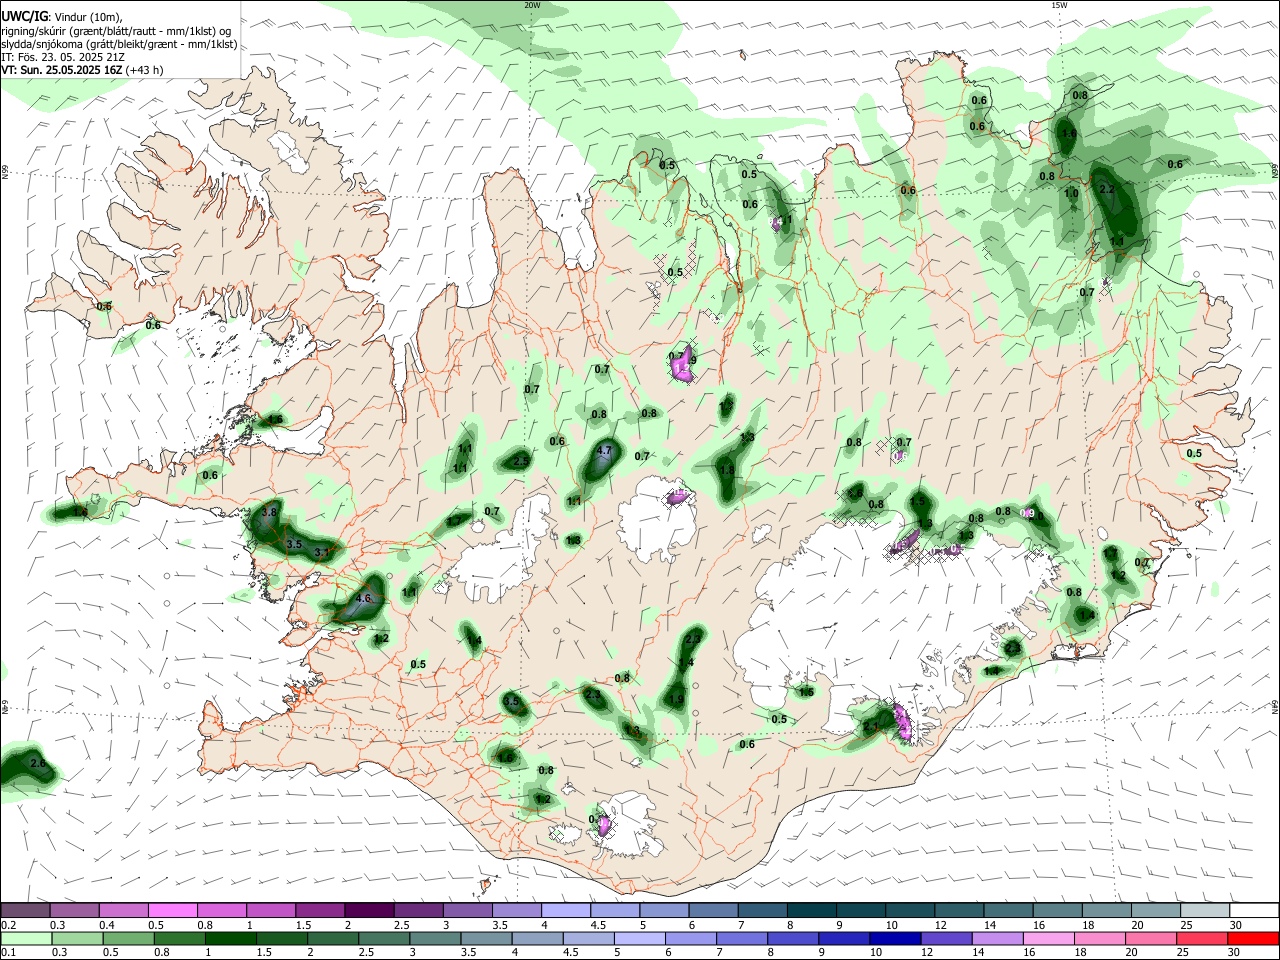Click the '4.5' label in the snow legend

598,925
